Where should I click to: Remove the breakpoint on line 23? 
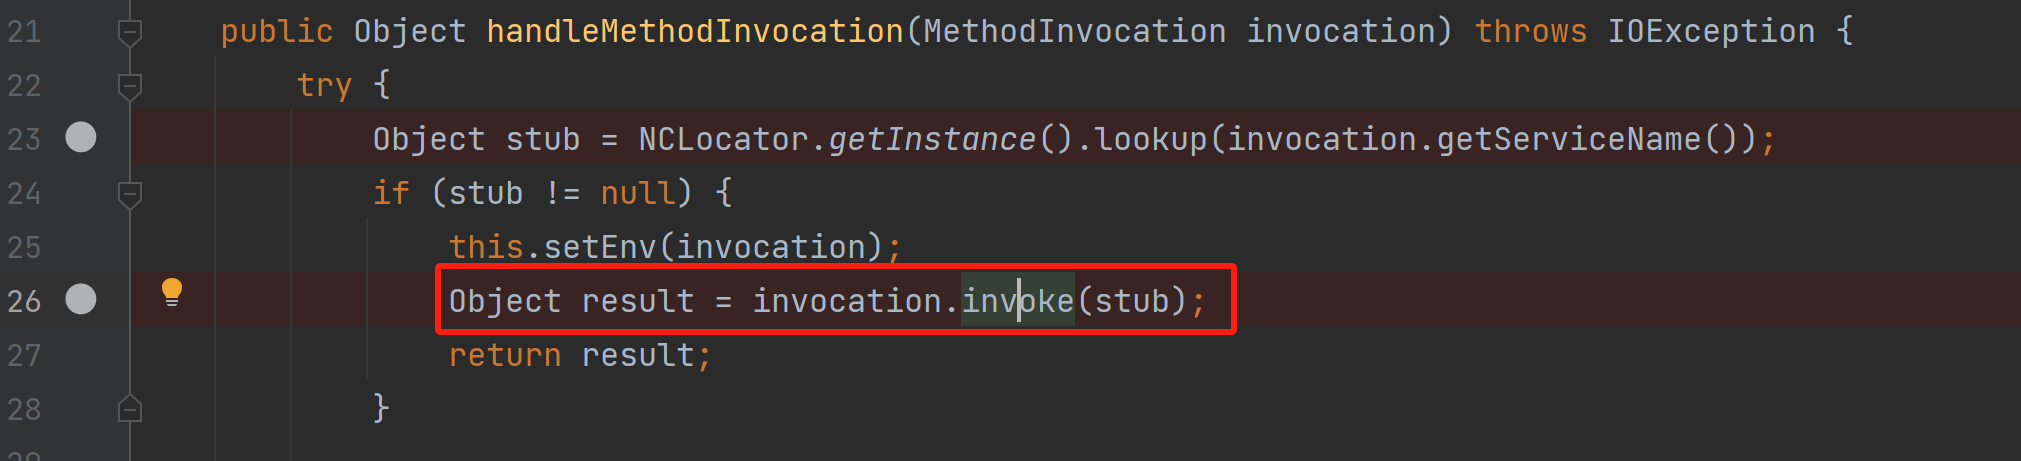(81, 137)
